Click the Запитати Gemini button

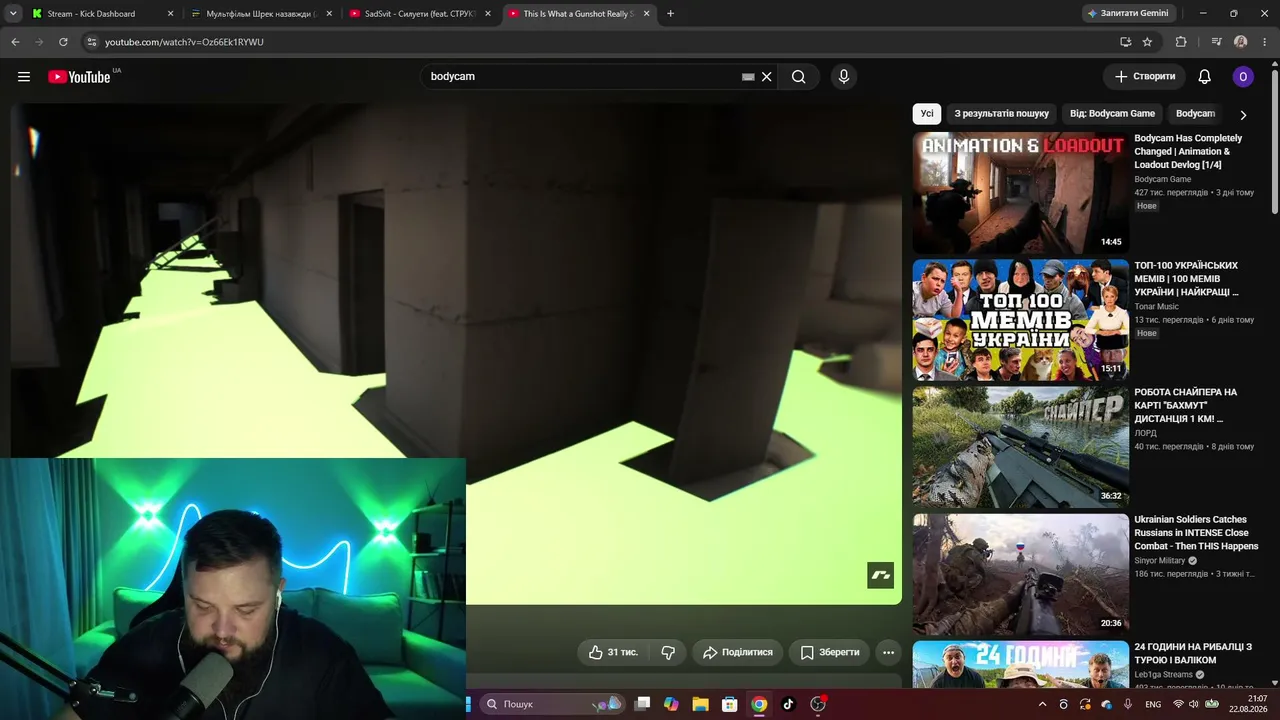click(1127, 14)
